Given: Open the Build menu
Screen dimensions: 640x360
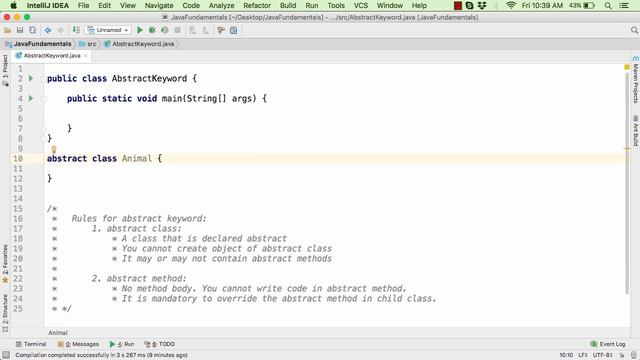Looking at the screenshot, I should tap(288, 5).
